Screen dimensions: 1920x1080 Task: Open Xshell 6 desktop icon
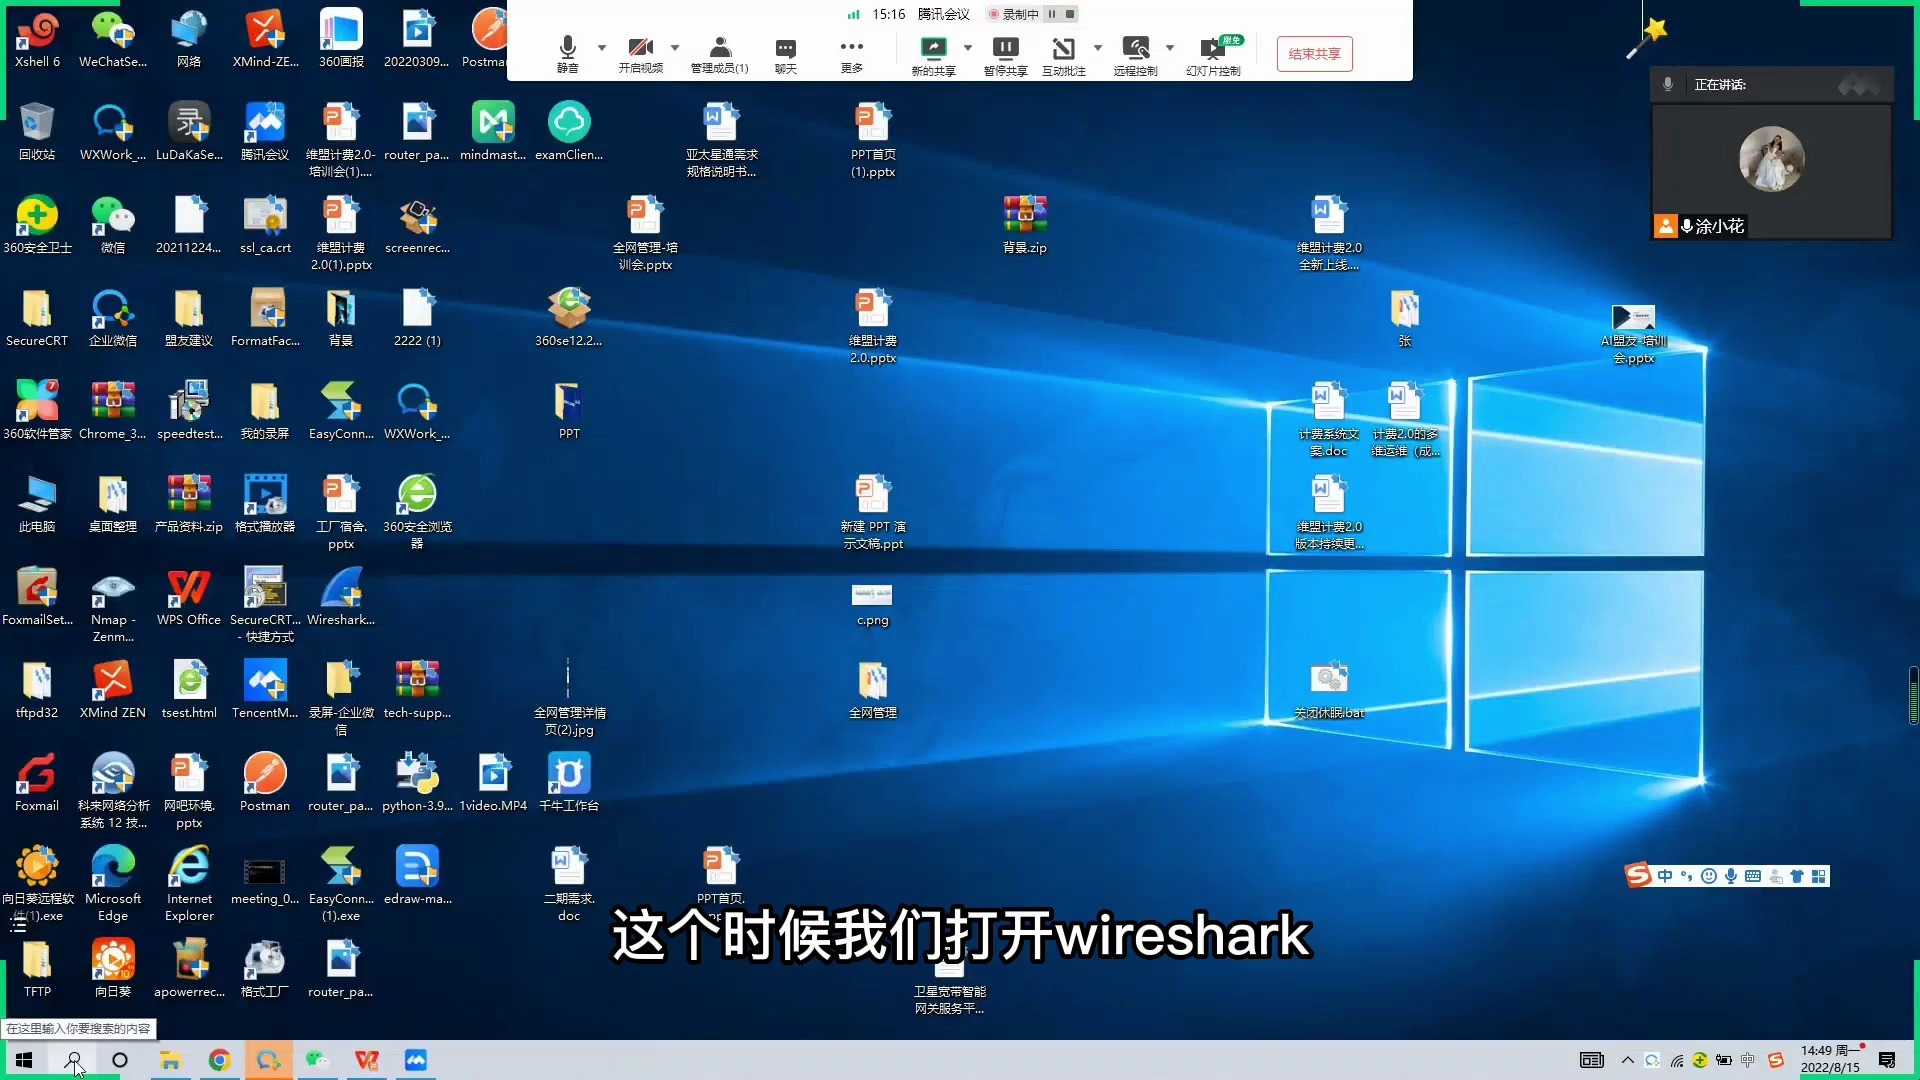point(37,38)
